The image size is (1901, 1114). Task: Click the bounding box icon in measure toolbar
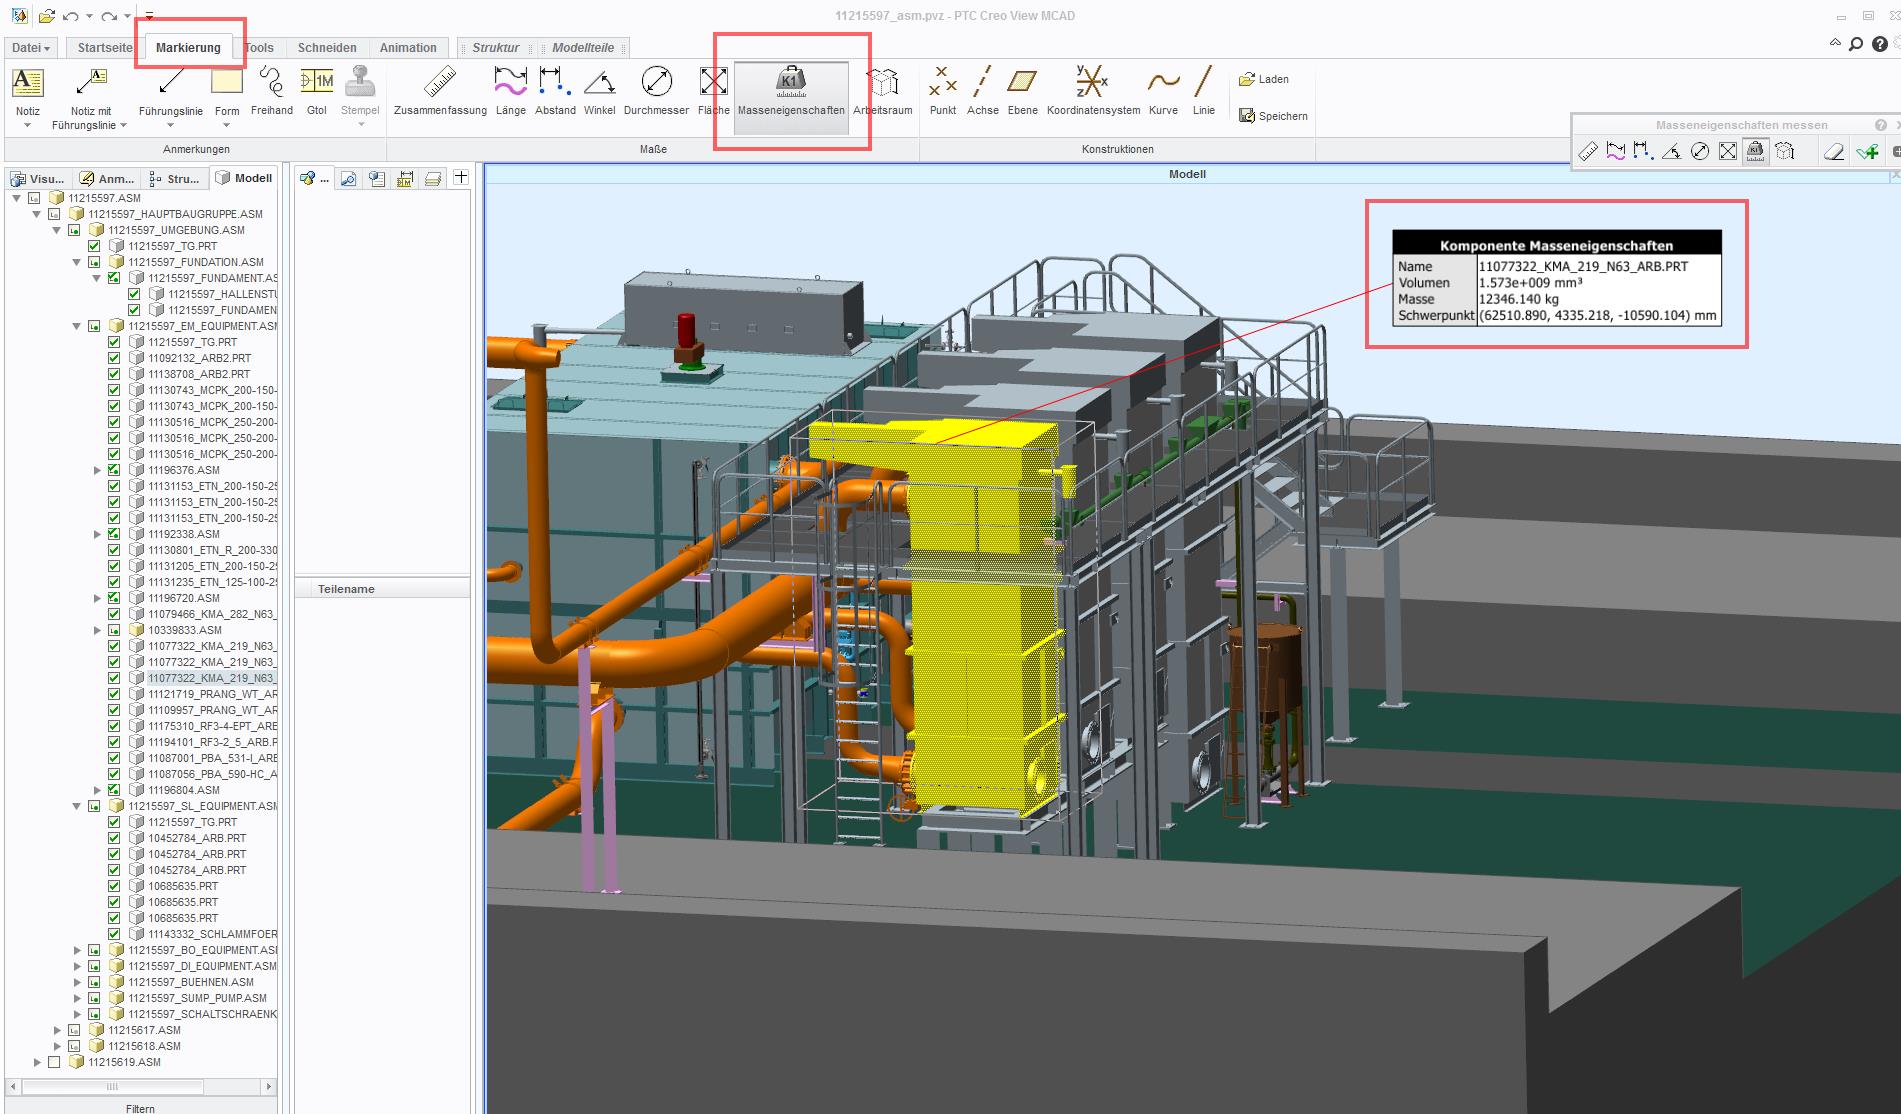click(1784, 152)
